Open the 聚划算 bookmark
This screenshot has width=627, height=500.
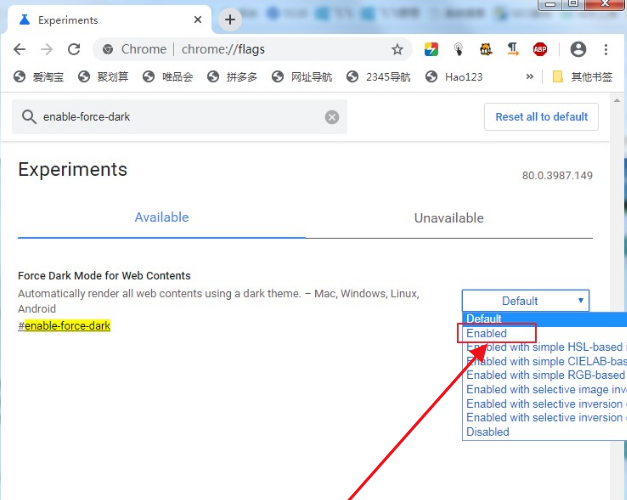[103, 76]
